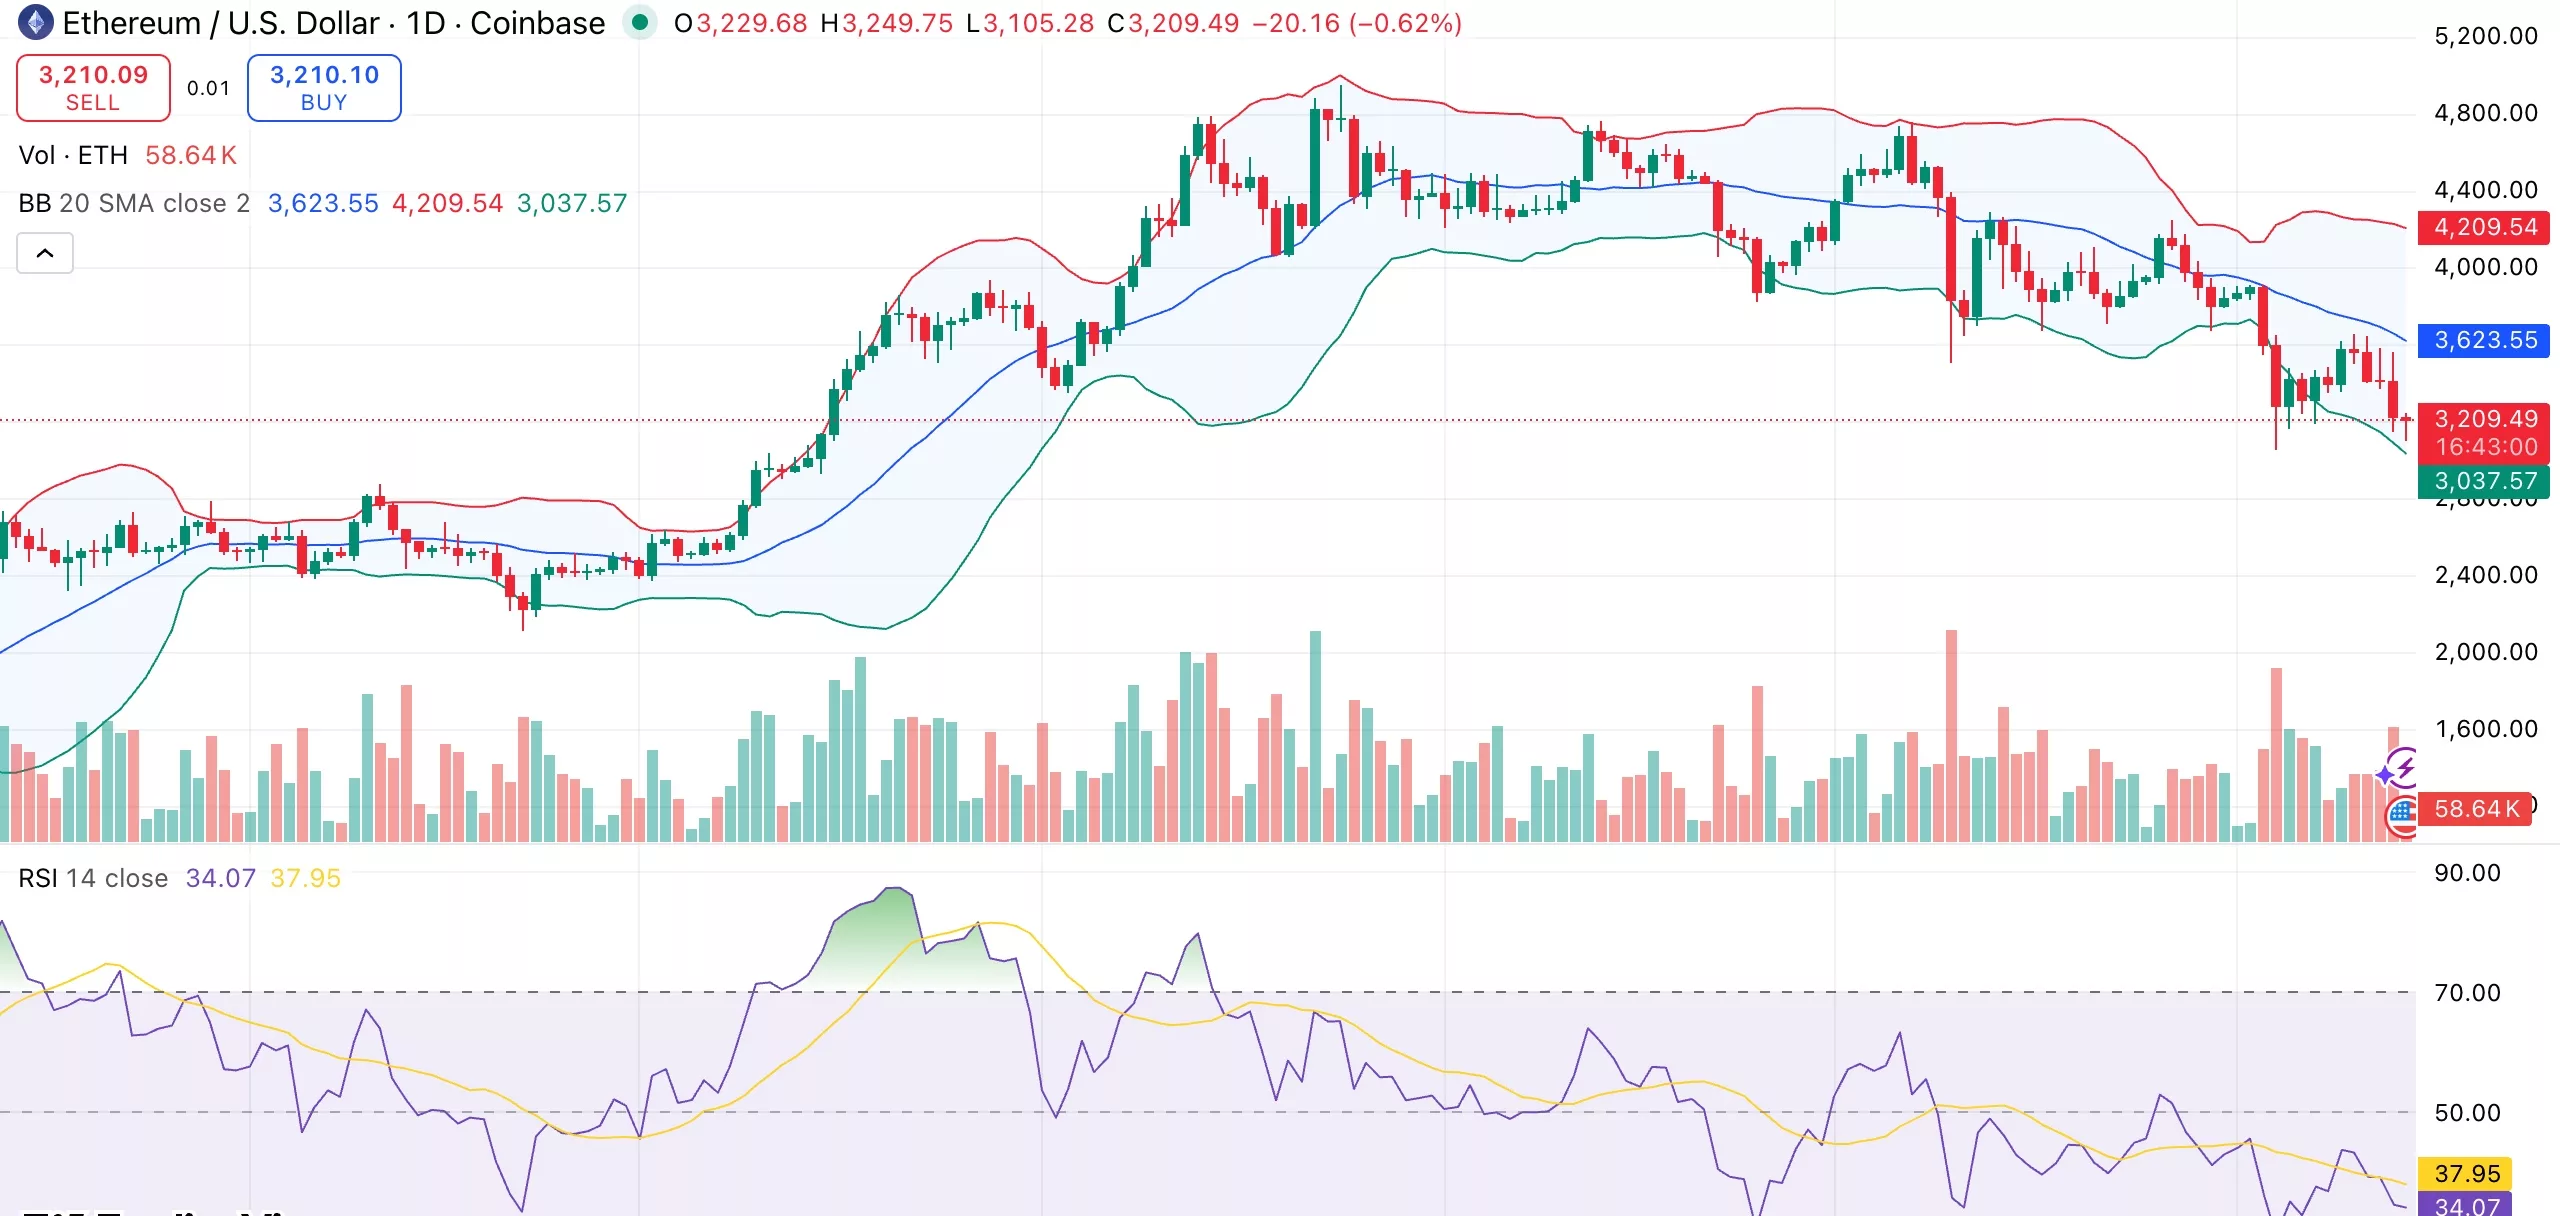2560x1216 pixels.
Task: Click the 0.01 spread value
Action: click(208, 88)
